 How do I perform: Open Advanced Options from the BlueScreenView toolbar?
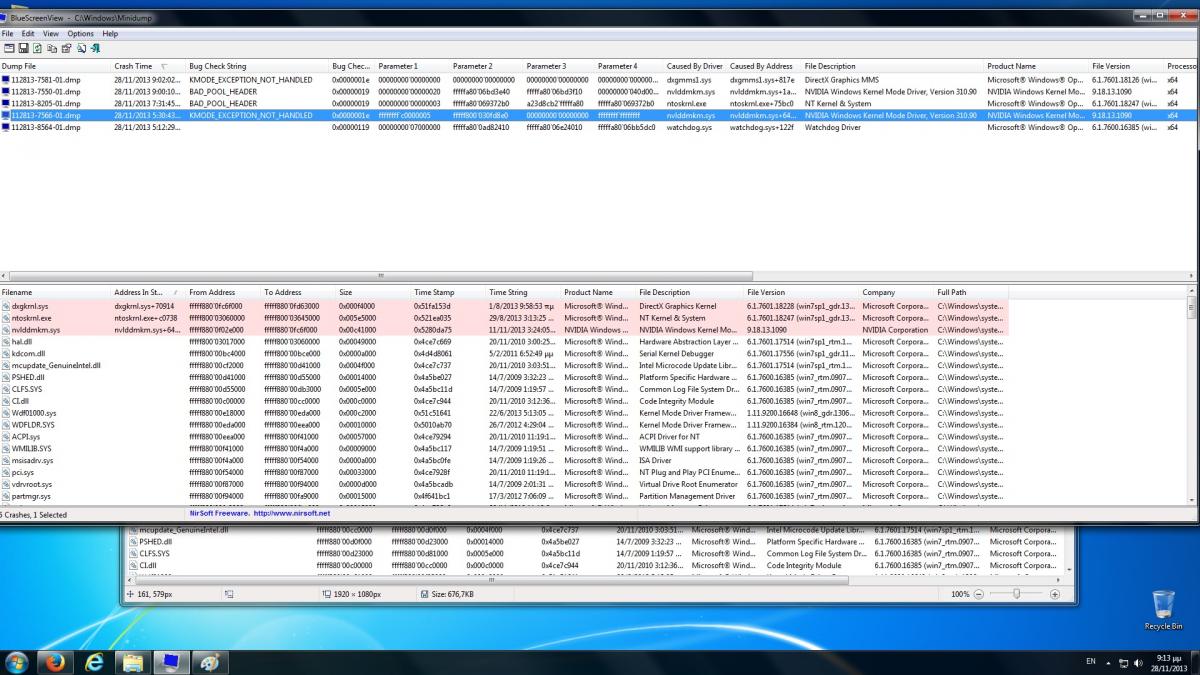click(9, 48)
